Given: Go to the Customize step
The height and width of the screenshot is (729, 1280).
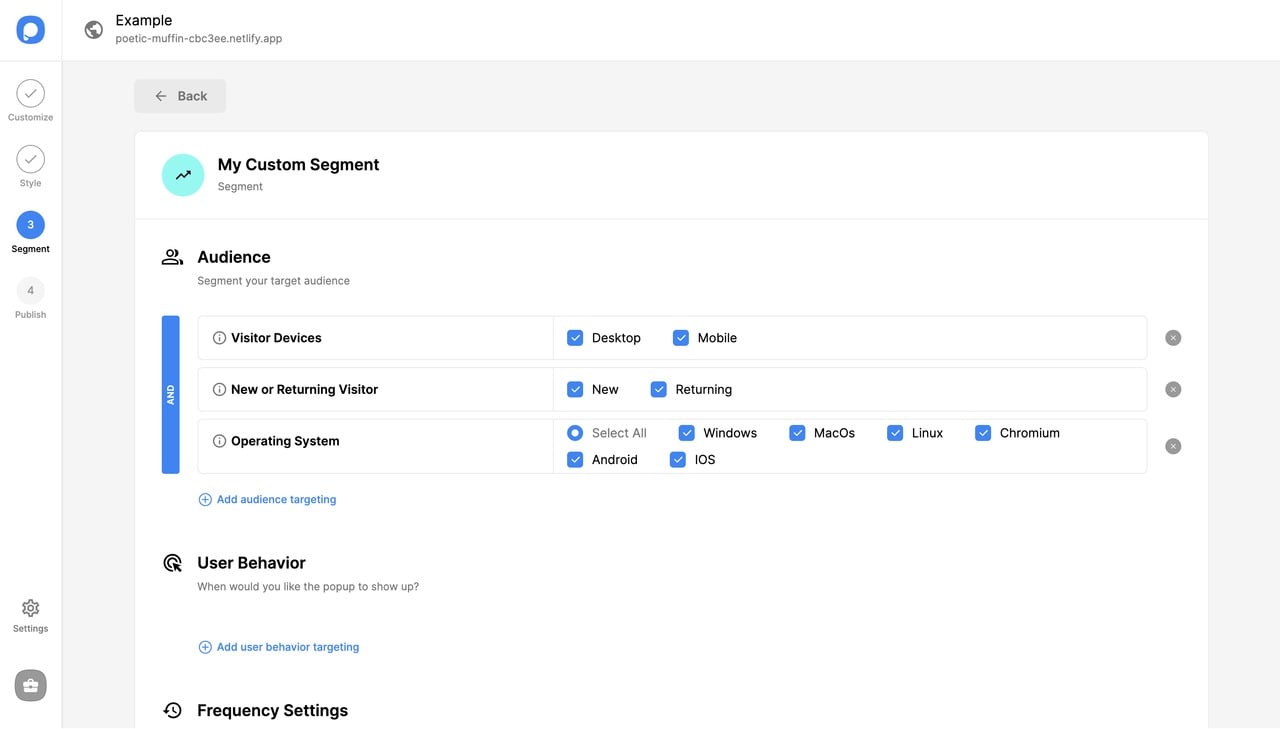Looking at the screenshot, I should pos(30,95).
